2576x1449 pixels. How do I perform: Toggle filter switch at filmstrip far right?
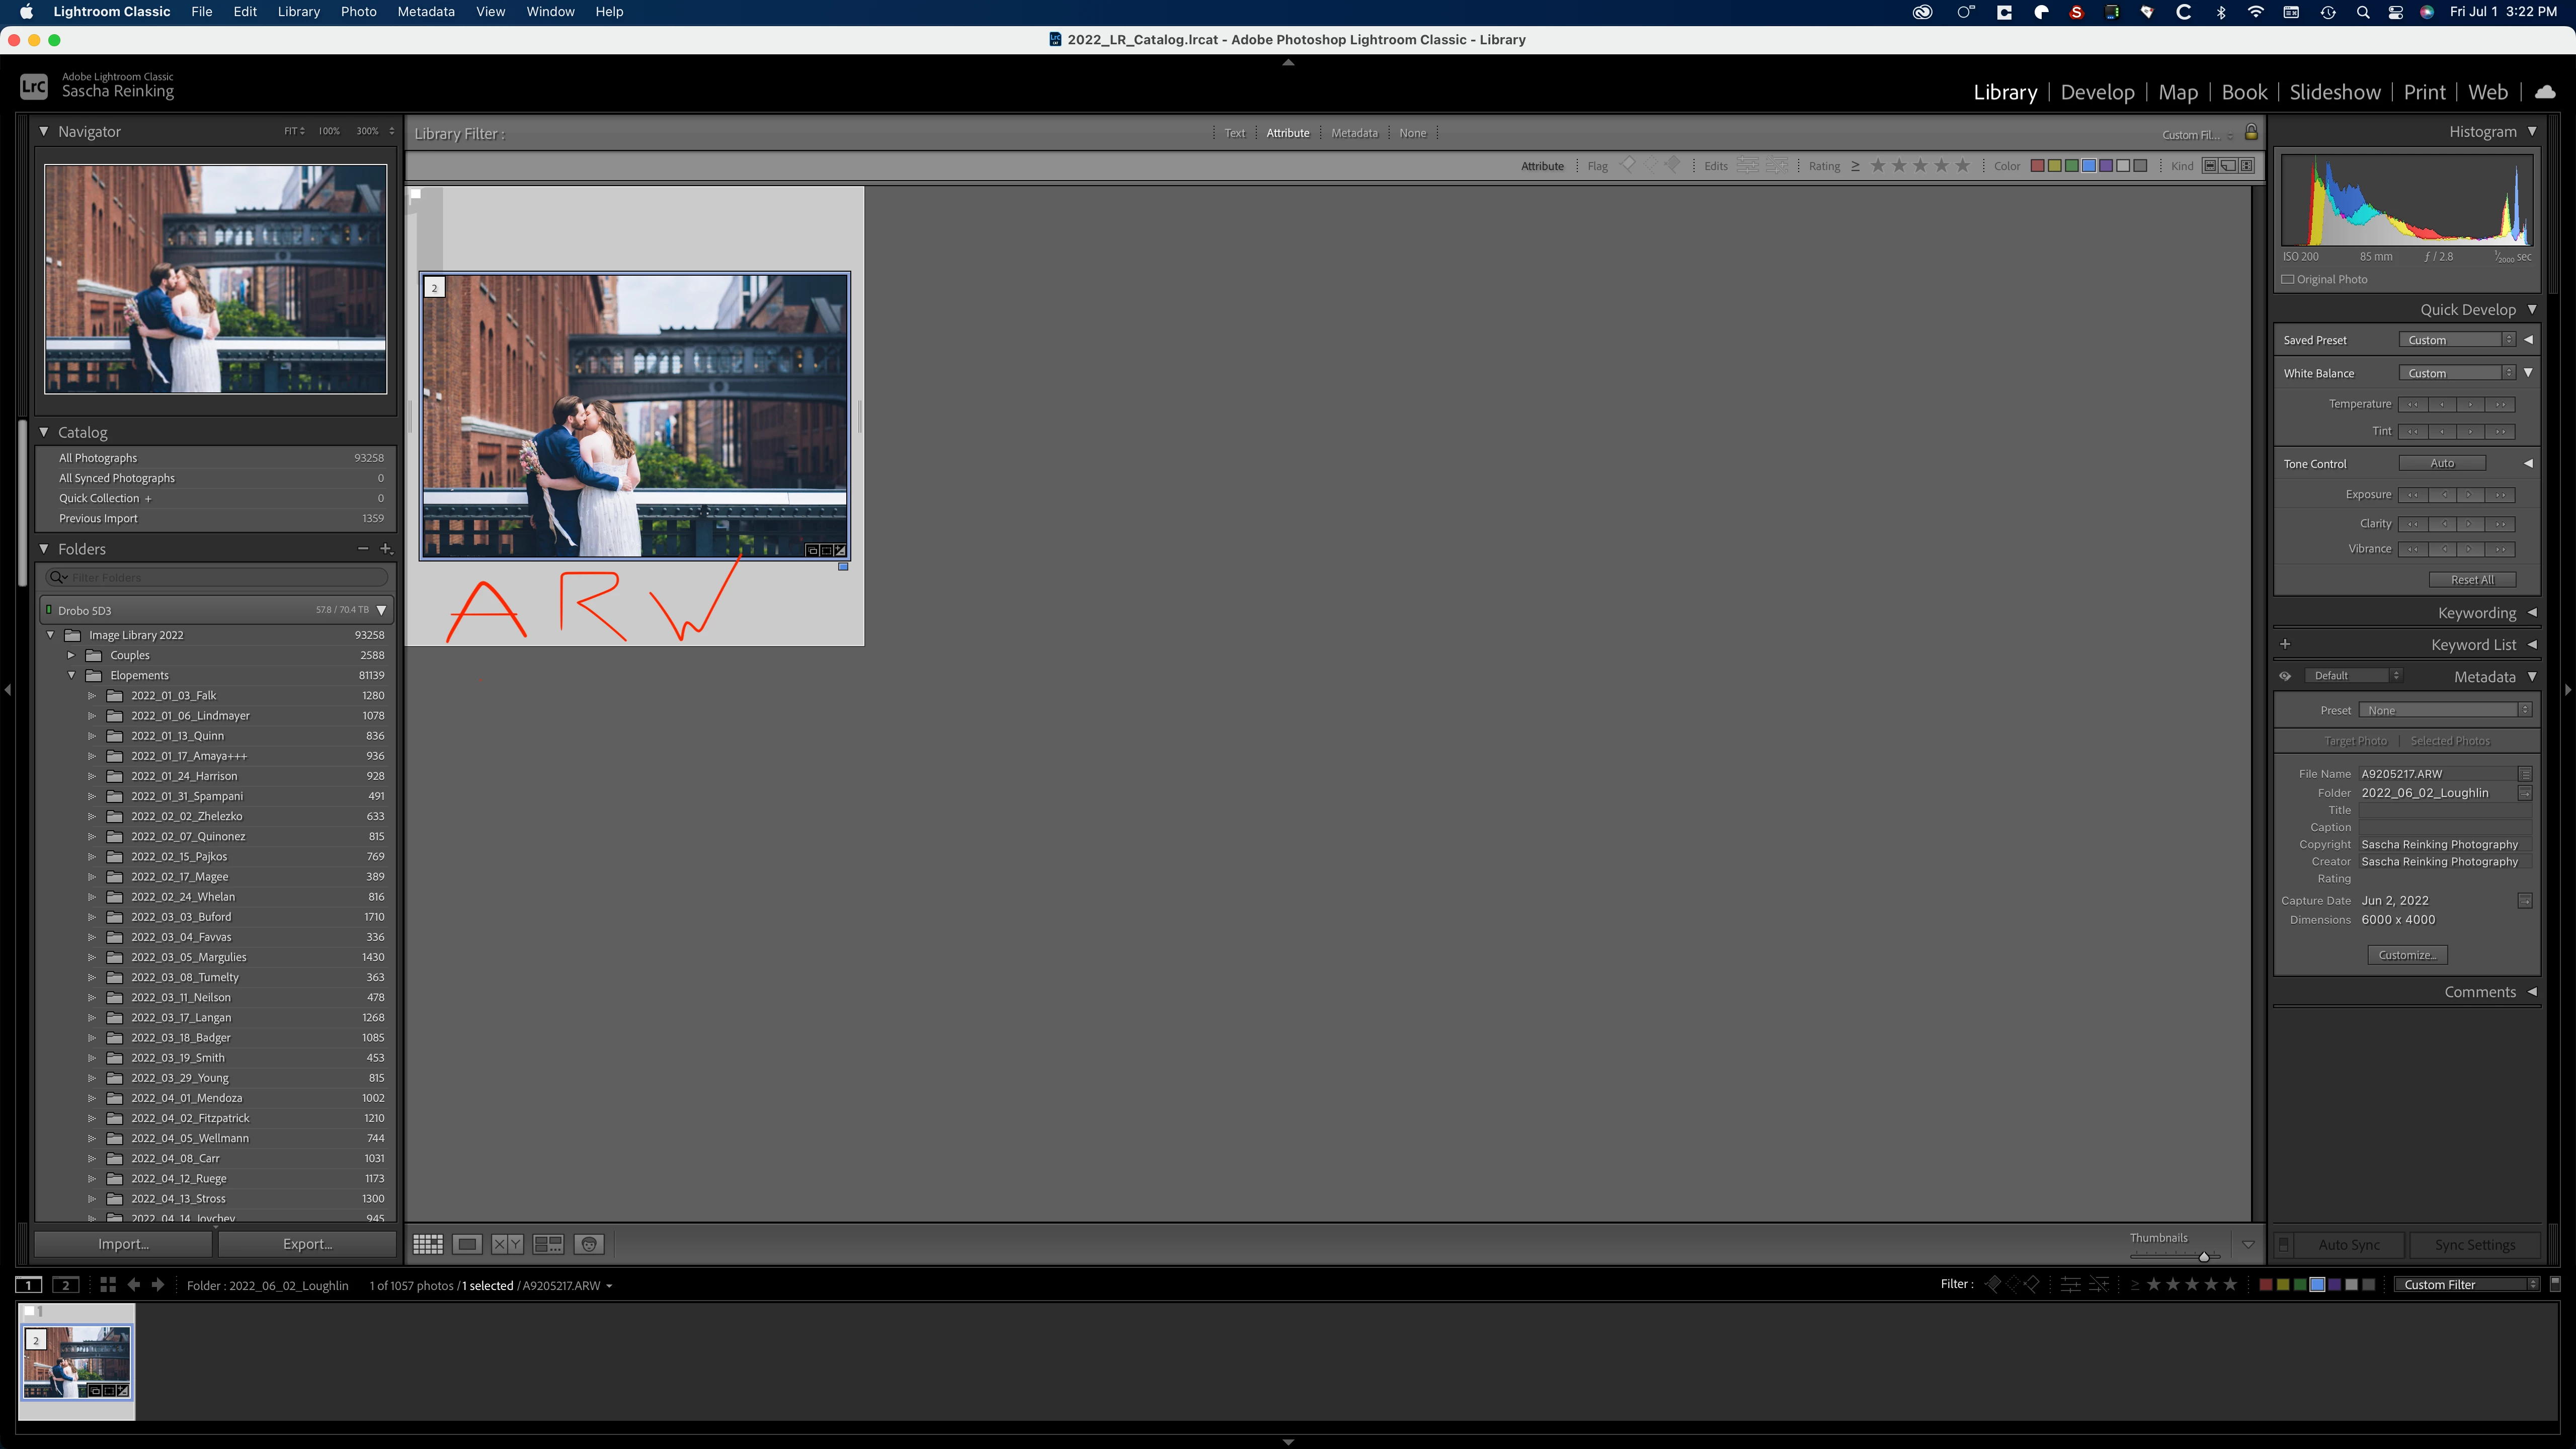[2556, 1283]
